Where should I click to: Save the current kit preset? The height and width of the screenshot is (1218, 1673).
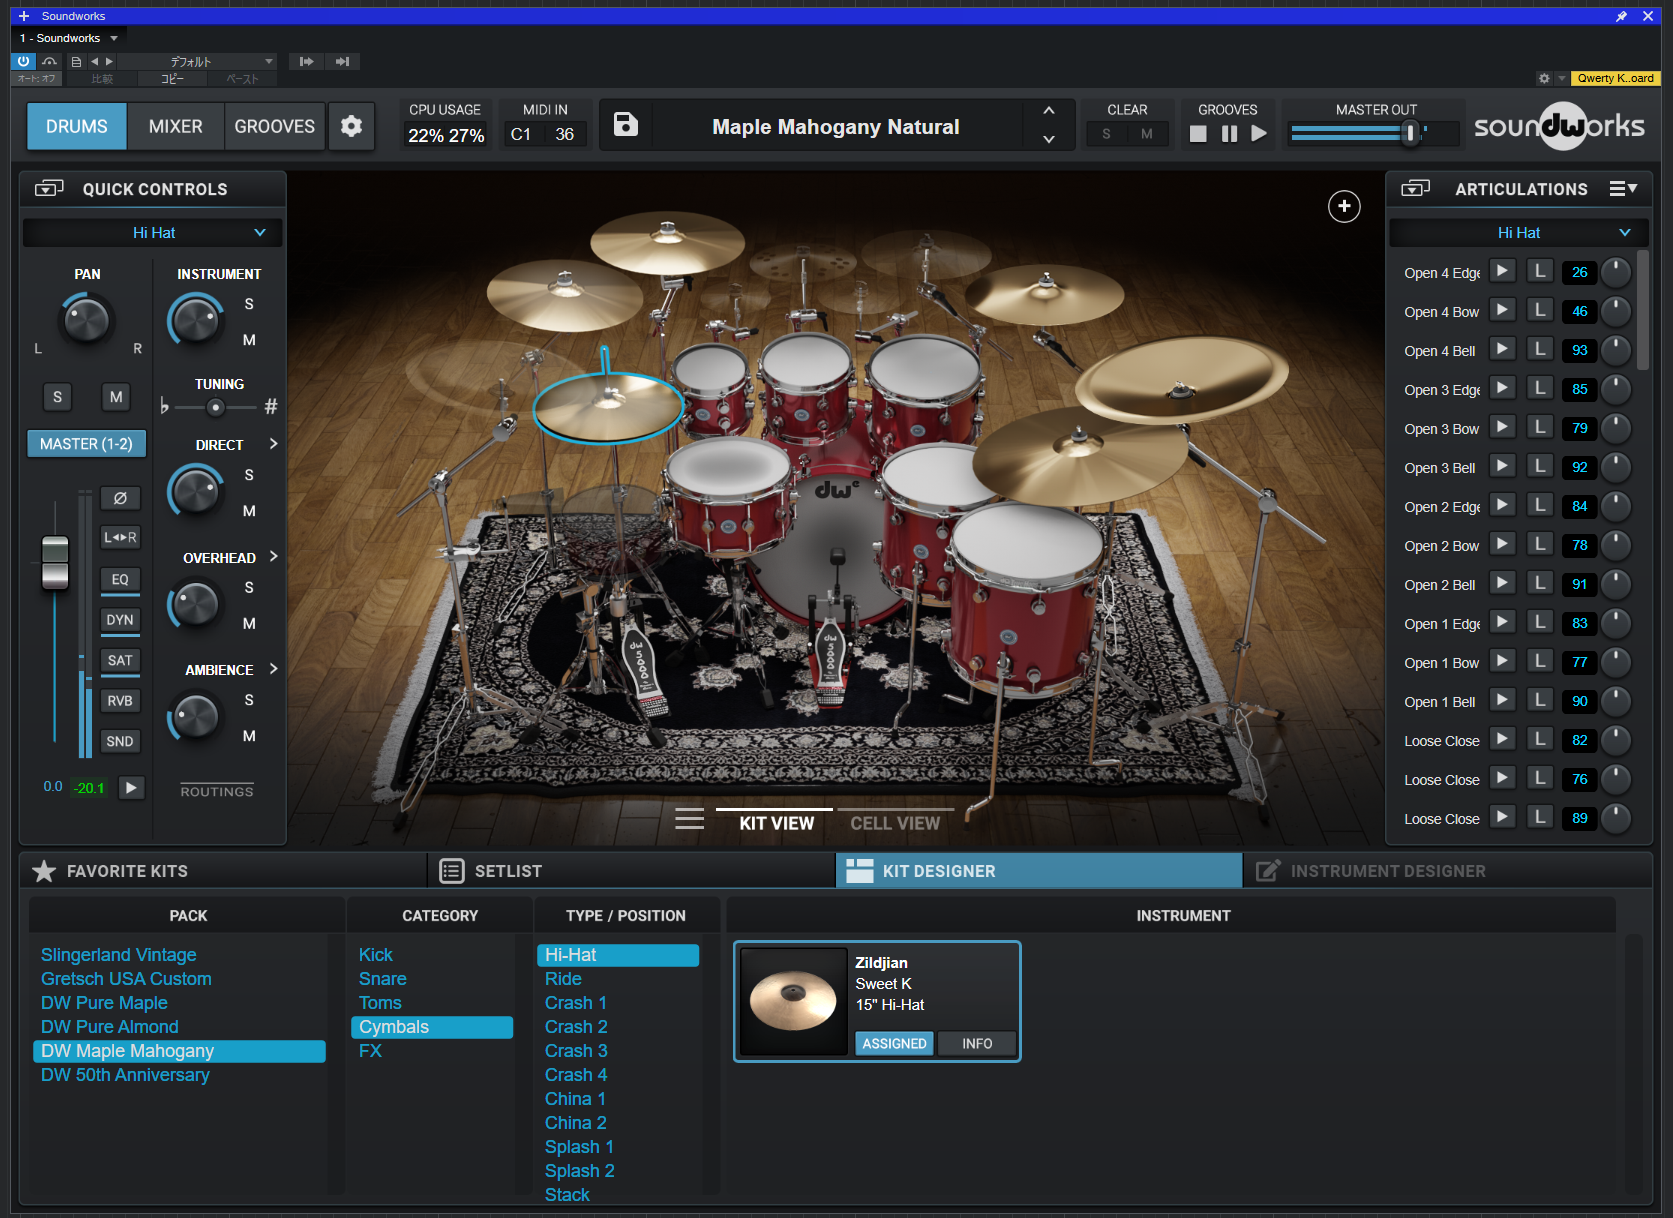626,125
